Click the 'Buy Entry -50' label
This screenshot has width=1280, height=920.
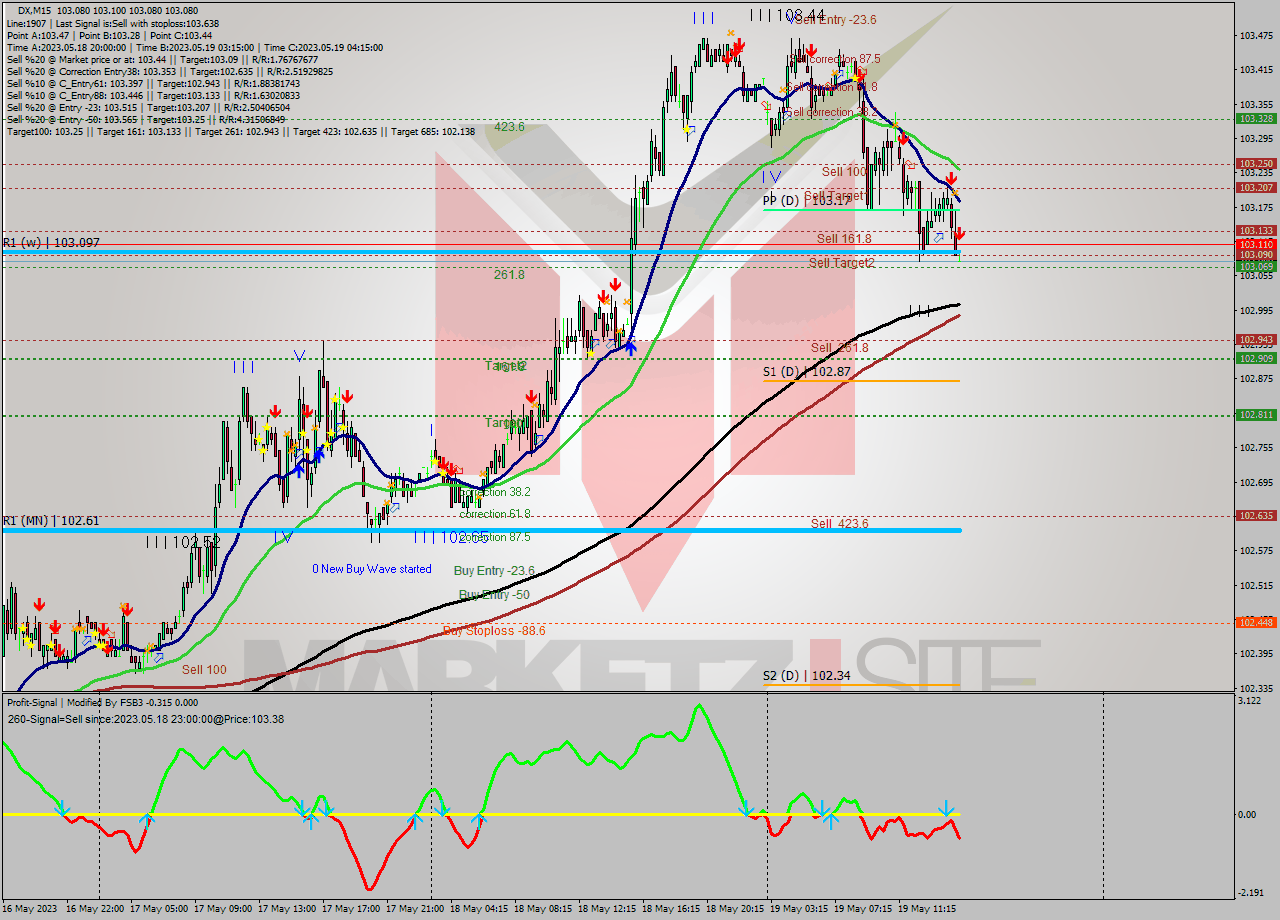(494, 594)
